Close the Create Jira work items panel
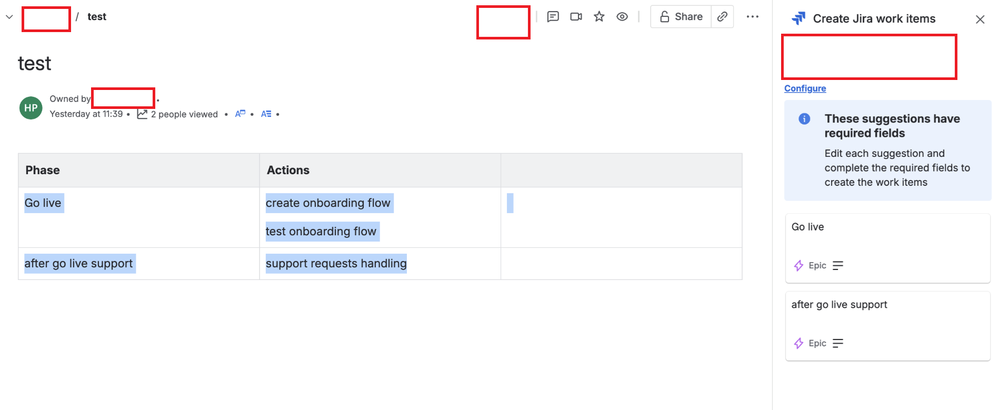Image resolution: width=999 pixels, height=410 pixels. [x=980, y=19]
